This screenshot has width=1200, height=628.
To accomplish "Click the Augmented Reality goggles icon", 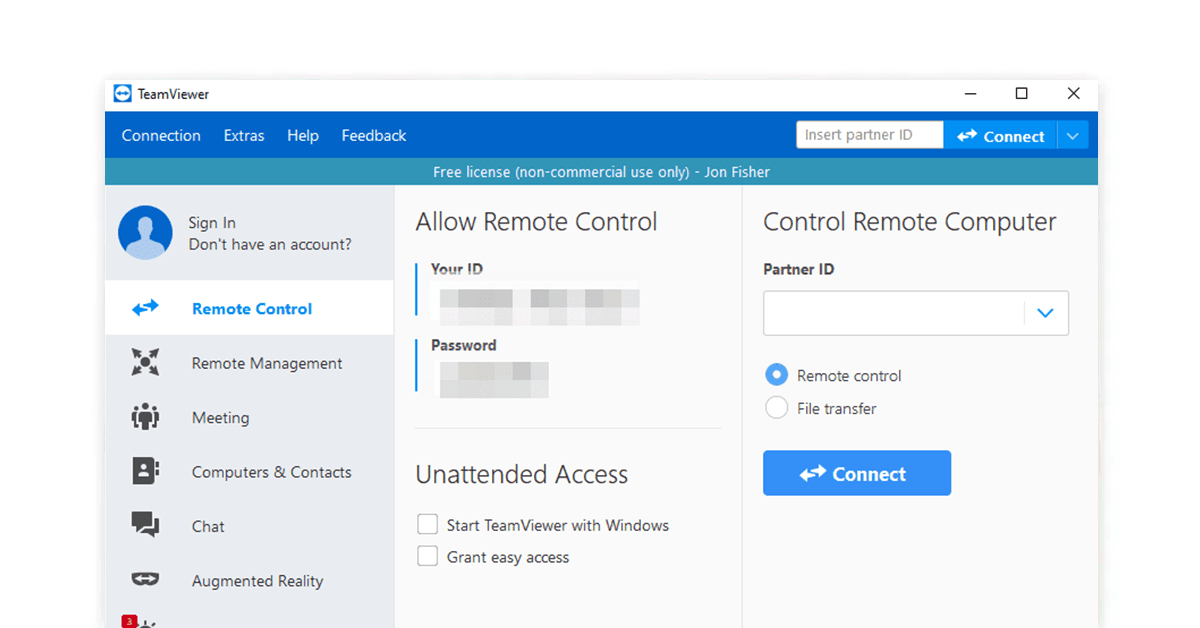I will click(x=145, y=580).
